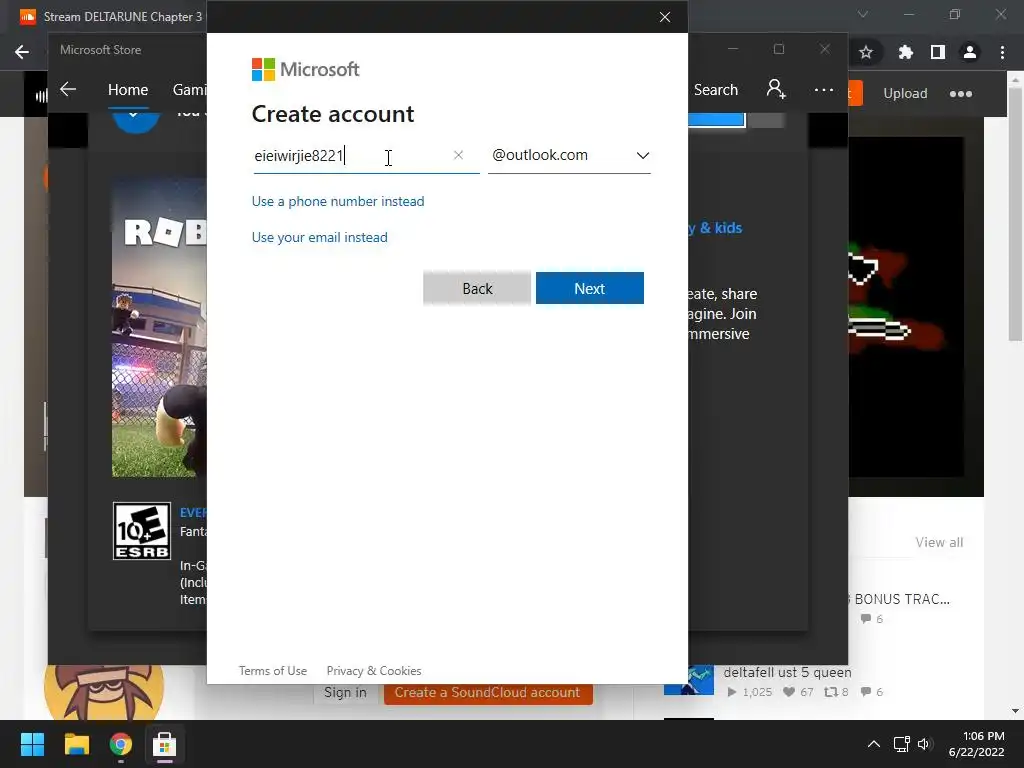Click the SoundCloud Sign in button
The height and width of the screenshot is (768, 1024).
tap(345, 692)
